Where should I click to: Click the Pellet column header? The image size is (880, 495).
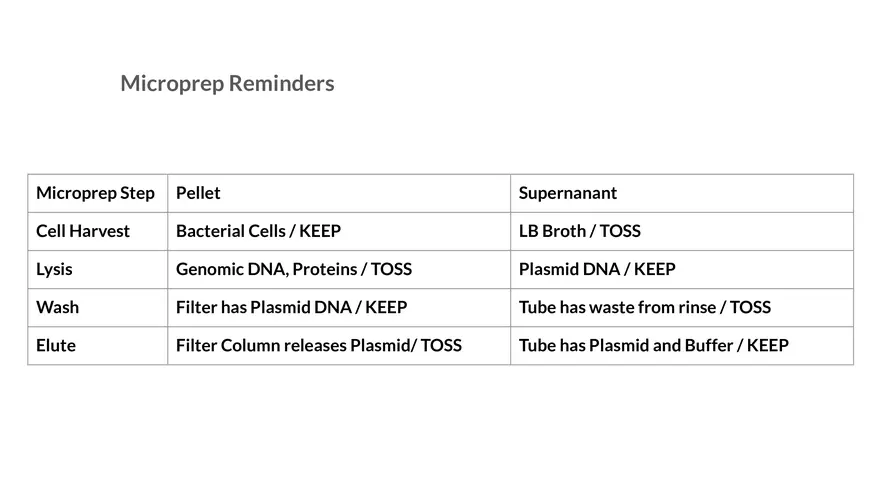(x=198, y=193)
